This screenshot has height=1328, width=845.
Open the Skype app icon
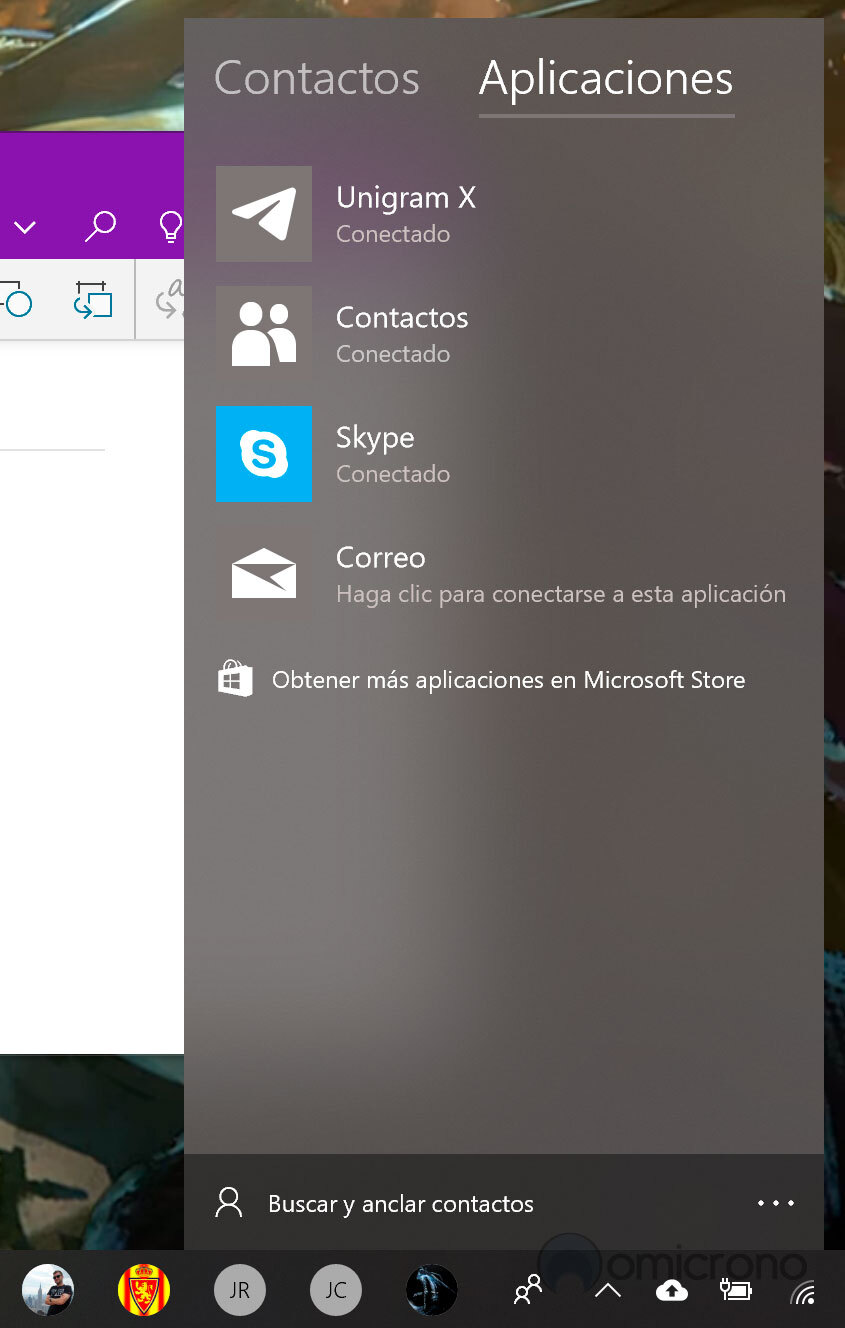[264, 454]
